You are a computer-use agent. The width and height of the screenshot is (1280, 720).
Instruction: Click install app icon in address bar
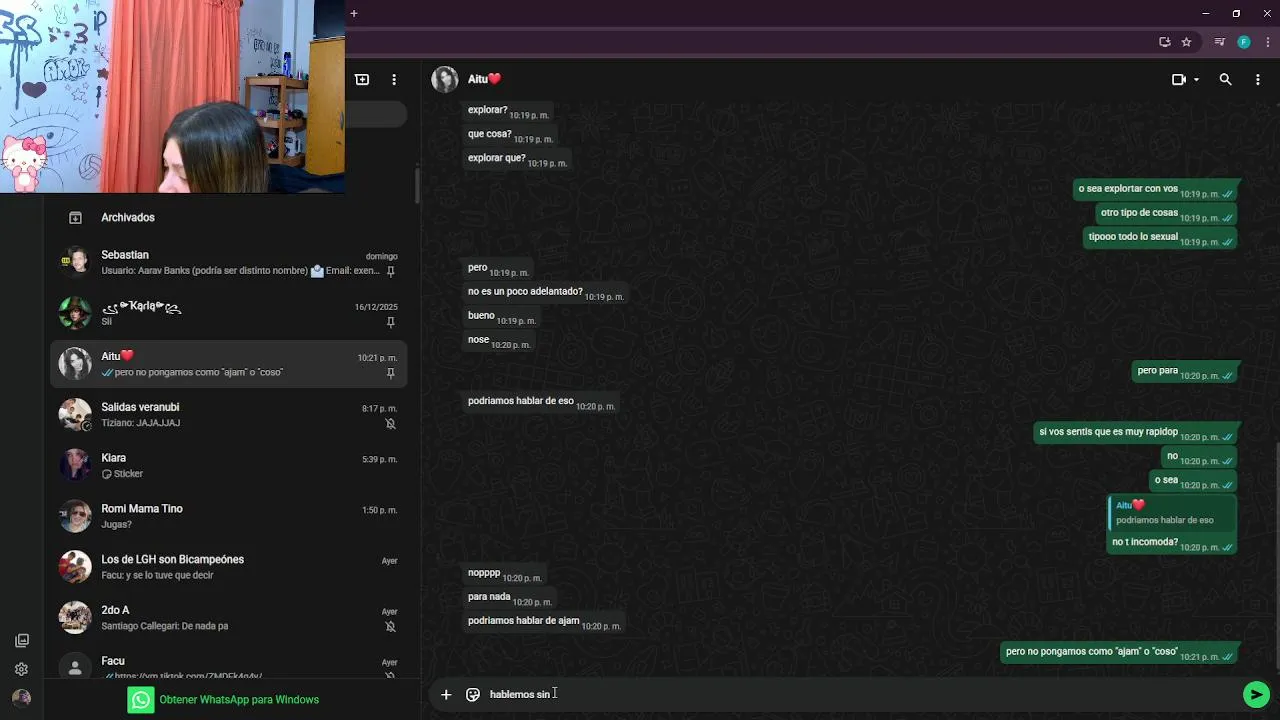tap(1165, 42)
